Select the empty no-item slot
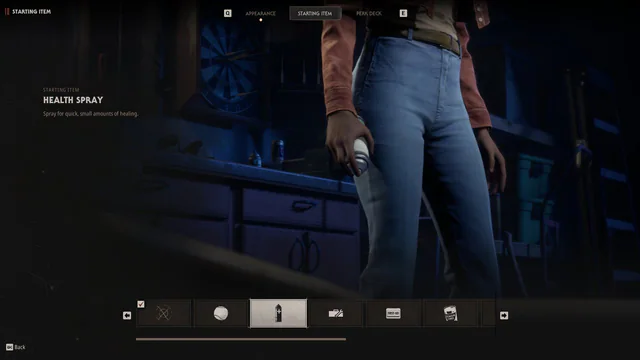This screenshot has width=640, height=360. pyautogui.click(x=164, y=313)
